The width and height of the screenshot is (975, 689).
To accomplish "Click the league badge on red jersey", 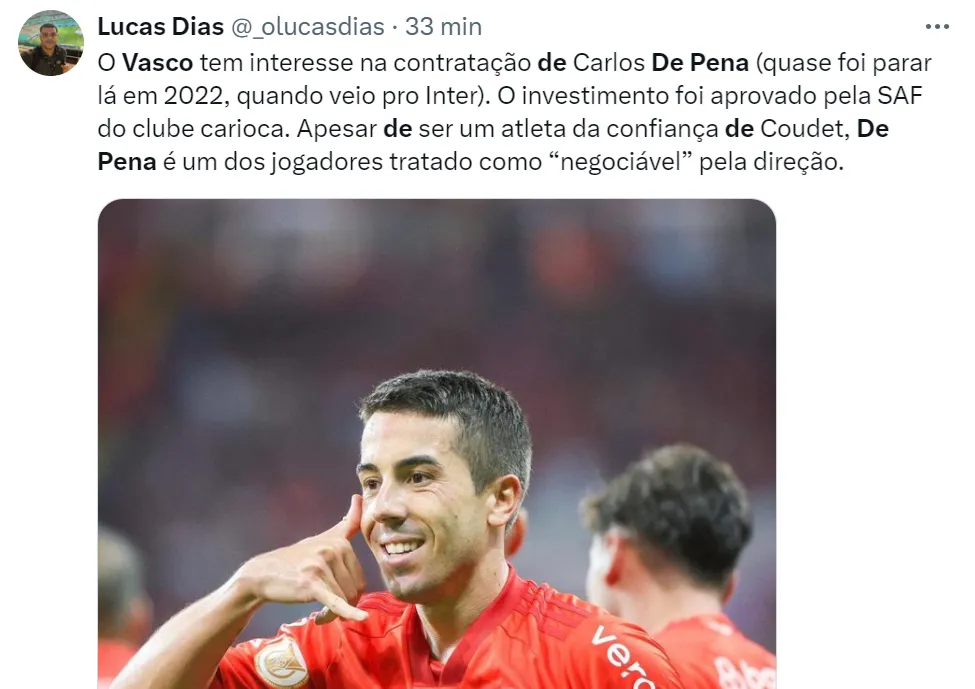I will [x=284, y=663].
